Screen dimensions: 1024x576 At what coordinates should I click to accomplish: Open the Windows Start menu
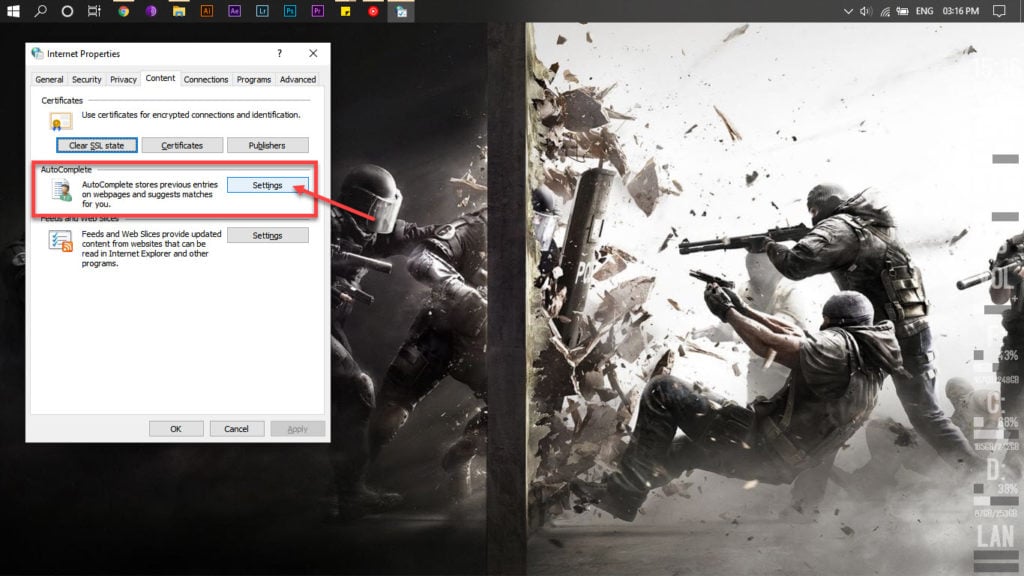[12, 11]
